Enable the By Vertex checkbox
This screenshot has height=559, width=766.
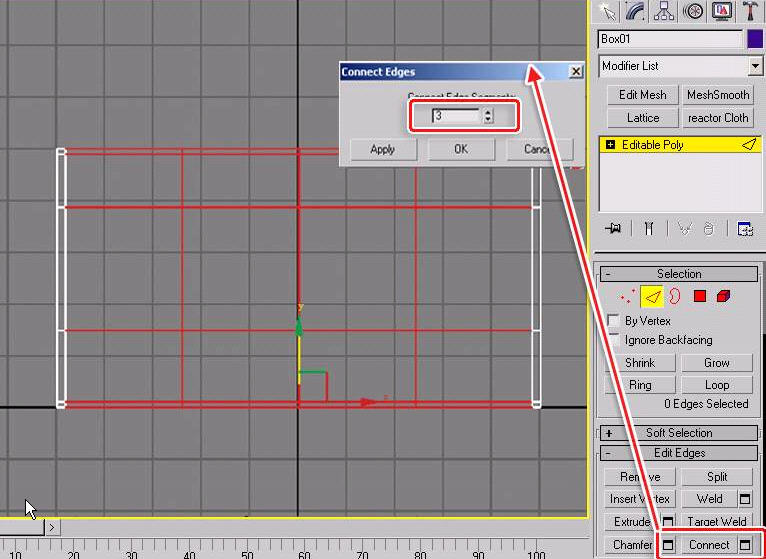point(614,321)
